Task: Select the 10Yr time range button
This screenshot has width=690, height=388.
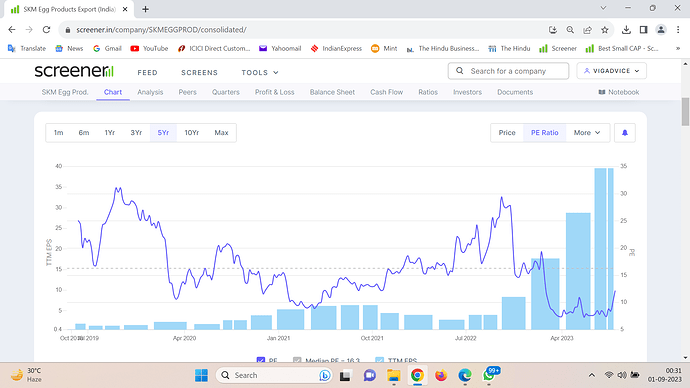Action: (x=191, y=133)
